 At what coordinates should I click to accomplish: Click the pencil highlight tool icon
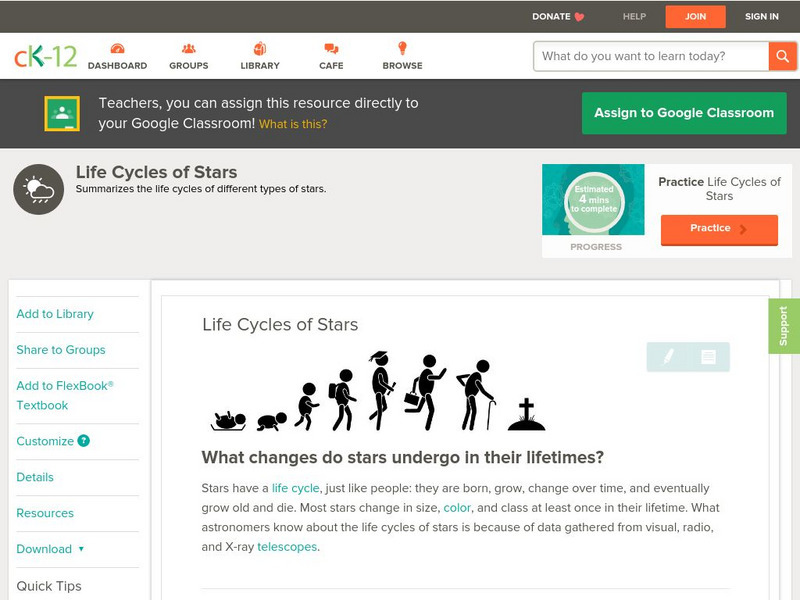668,356
